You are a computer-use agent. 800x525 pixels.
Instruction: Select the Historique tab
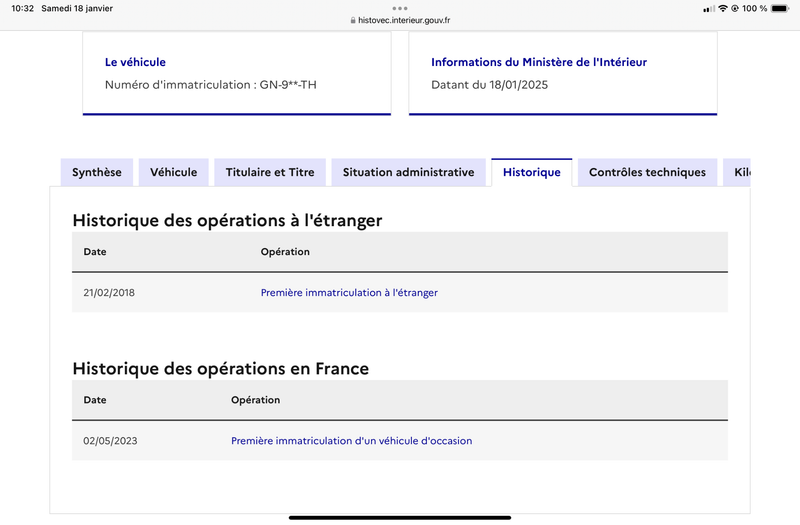click(532, 172)
